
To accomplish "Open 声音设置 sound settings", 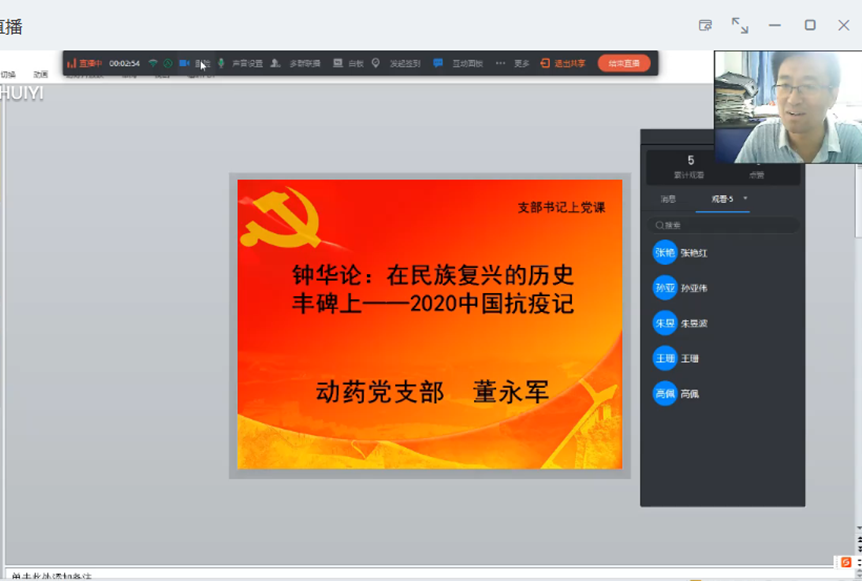I will click(x=247, y=63).
